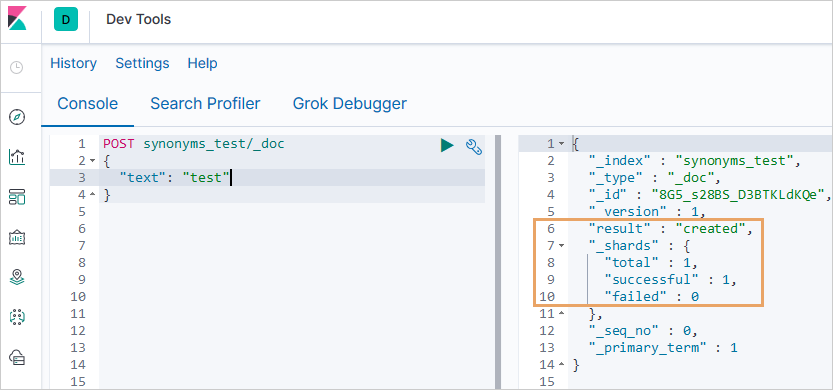The width and height of the screenshot is (833, 390).
Task: Open Maps pin icon in sidebar
Action: pos(18,277)
